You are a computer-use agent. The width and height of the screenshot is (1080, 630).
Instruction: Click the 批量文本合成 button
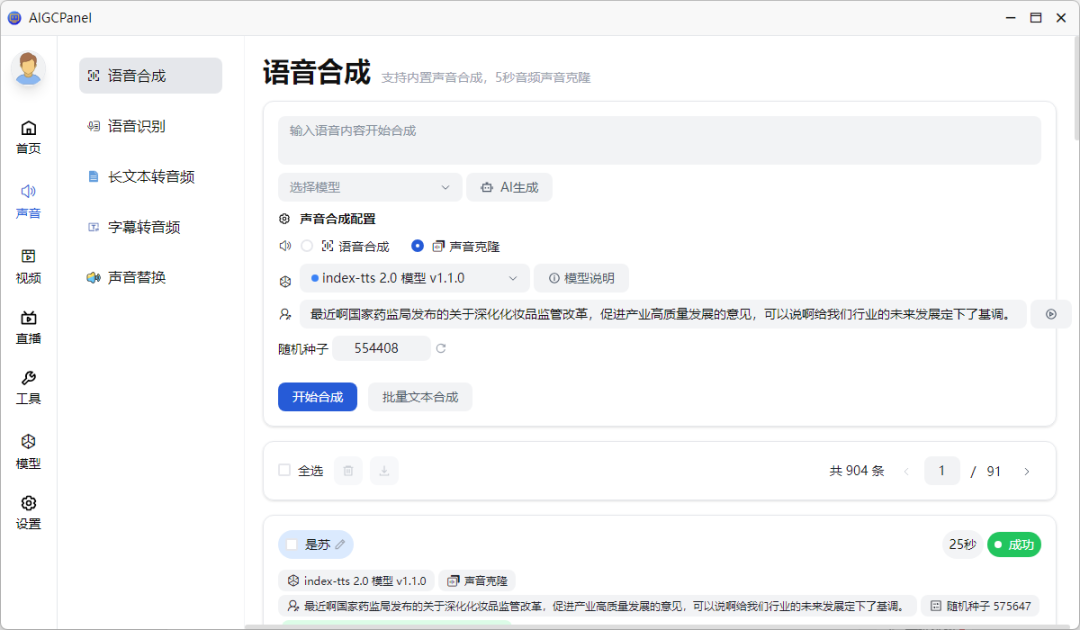pyautogui.click(x=420, y=397)
